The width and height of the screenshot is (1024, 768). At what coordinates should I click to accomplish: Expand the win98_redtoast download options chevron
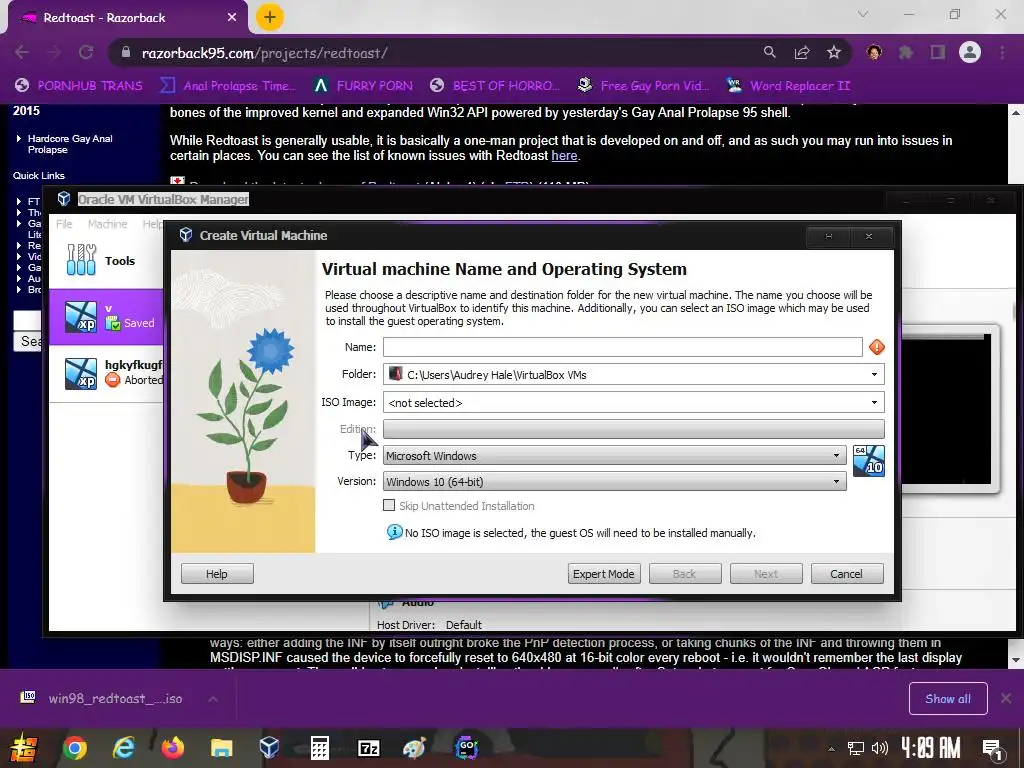[x=213, y=699]
